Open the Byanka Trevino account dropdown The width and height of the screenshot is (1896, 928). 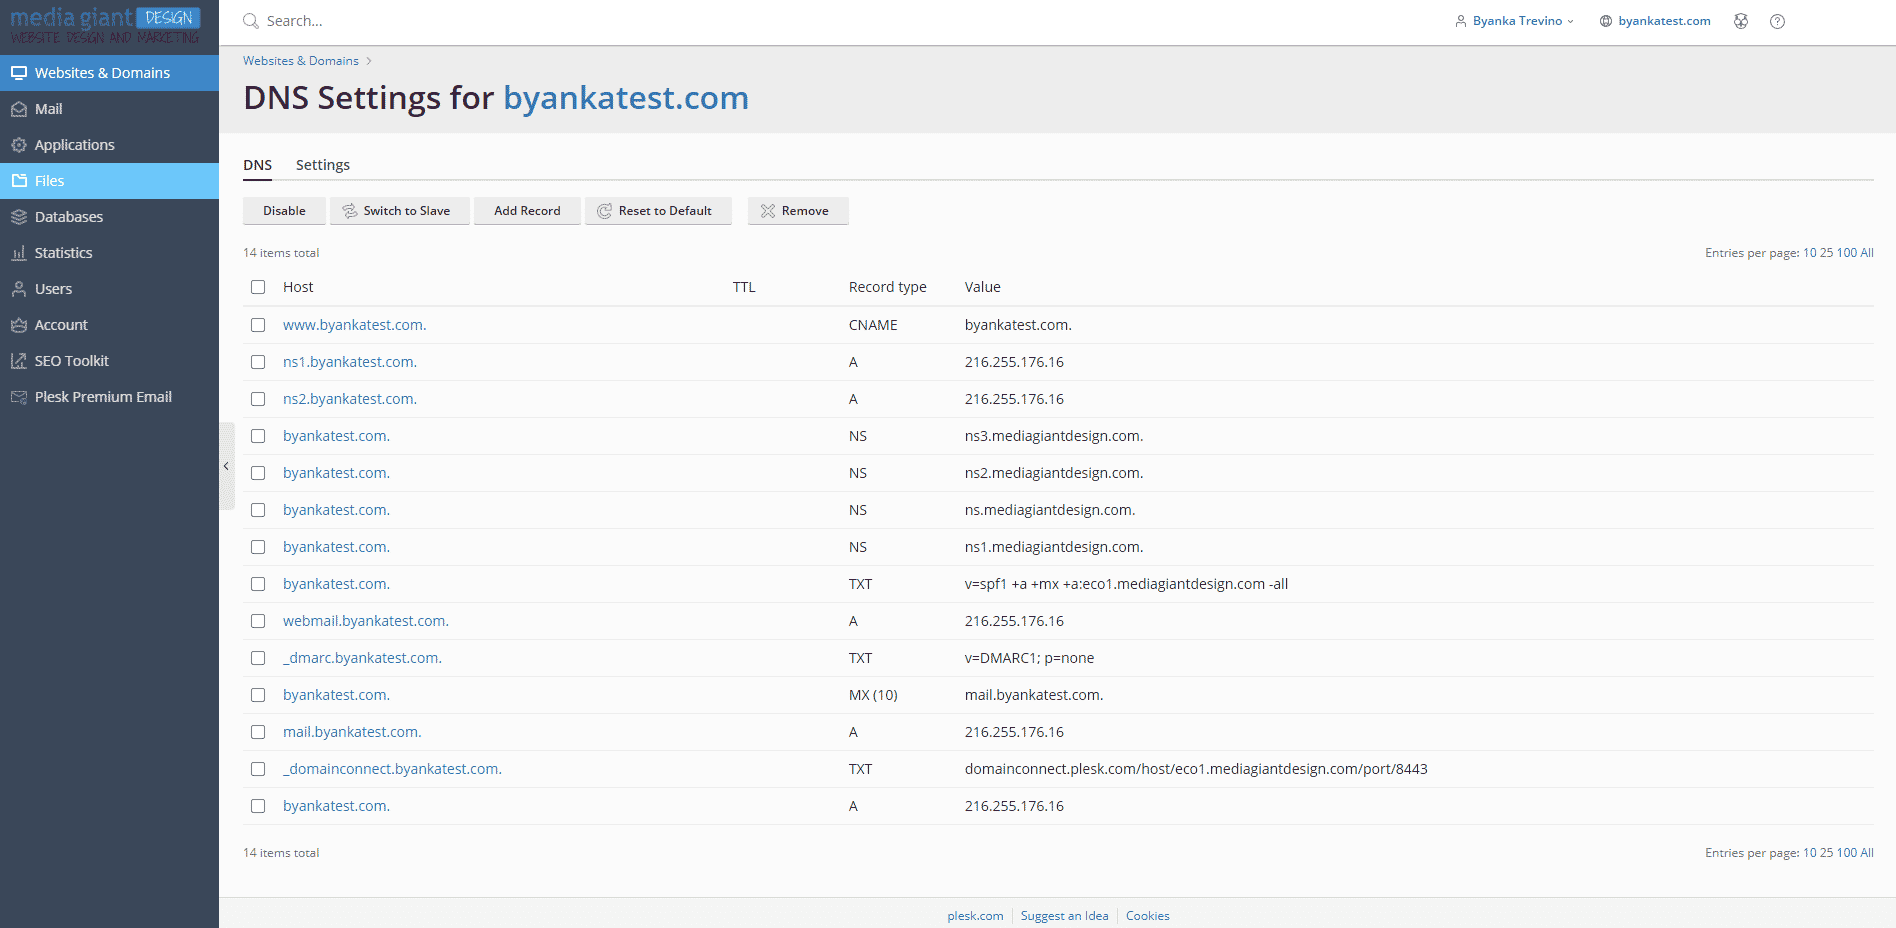pos(1514,20)
